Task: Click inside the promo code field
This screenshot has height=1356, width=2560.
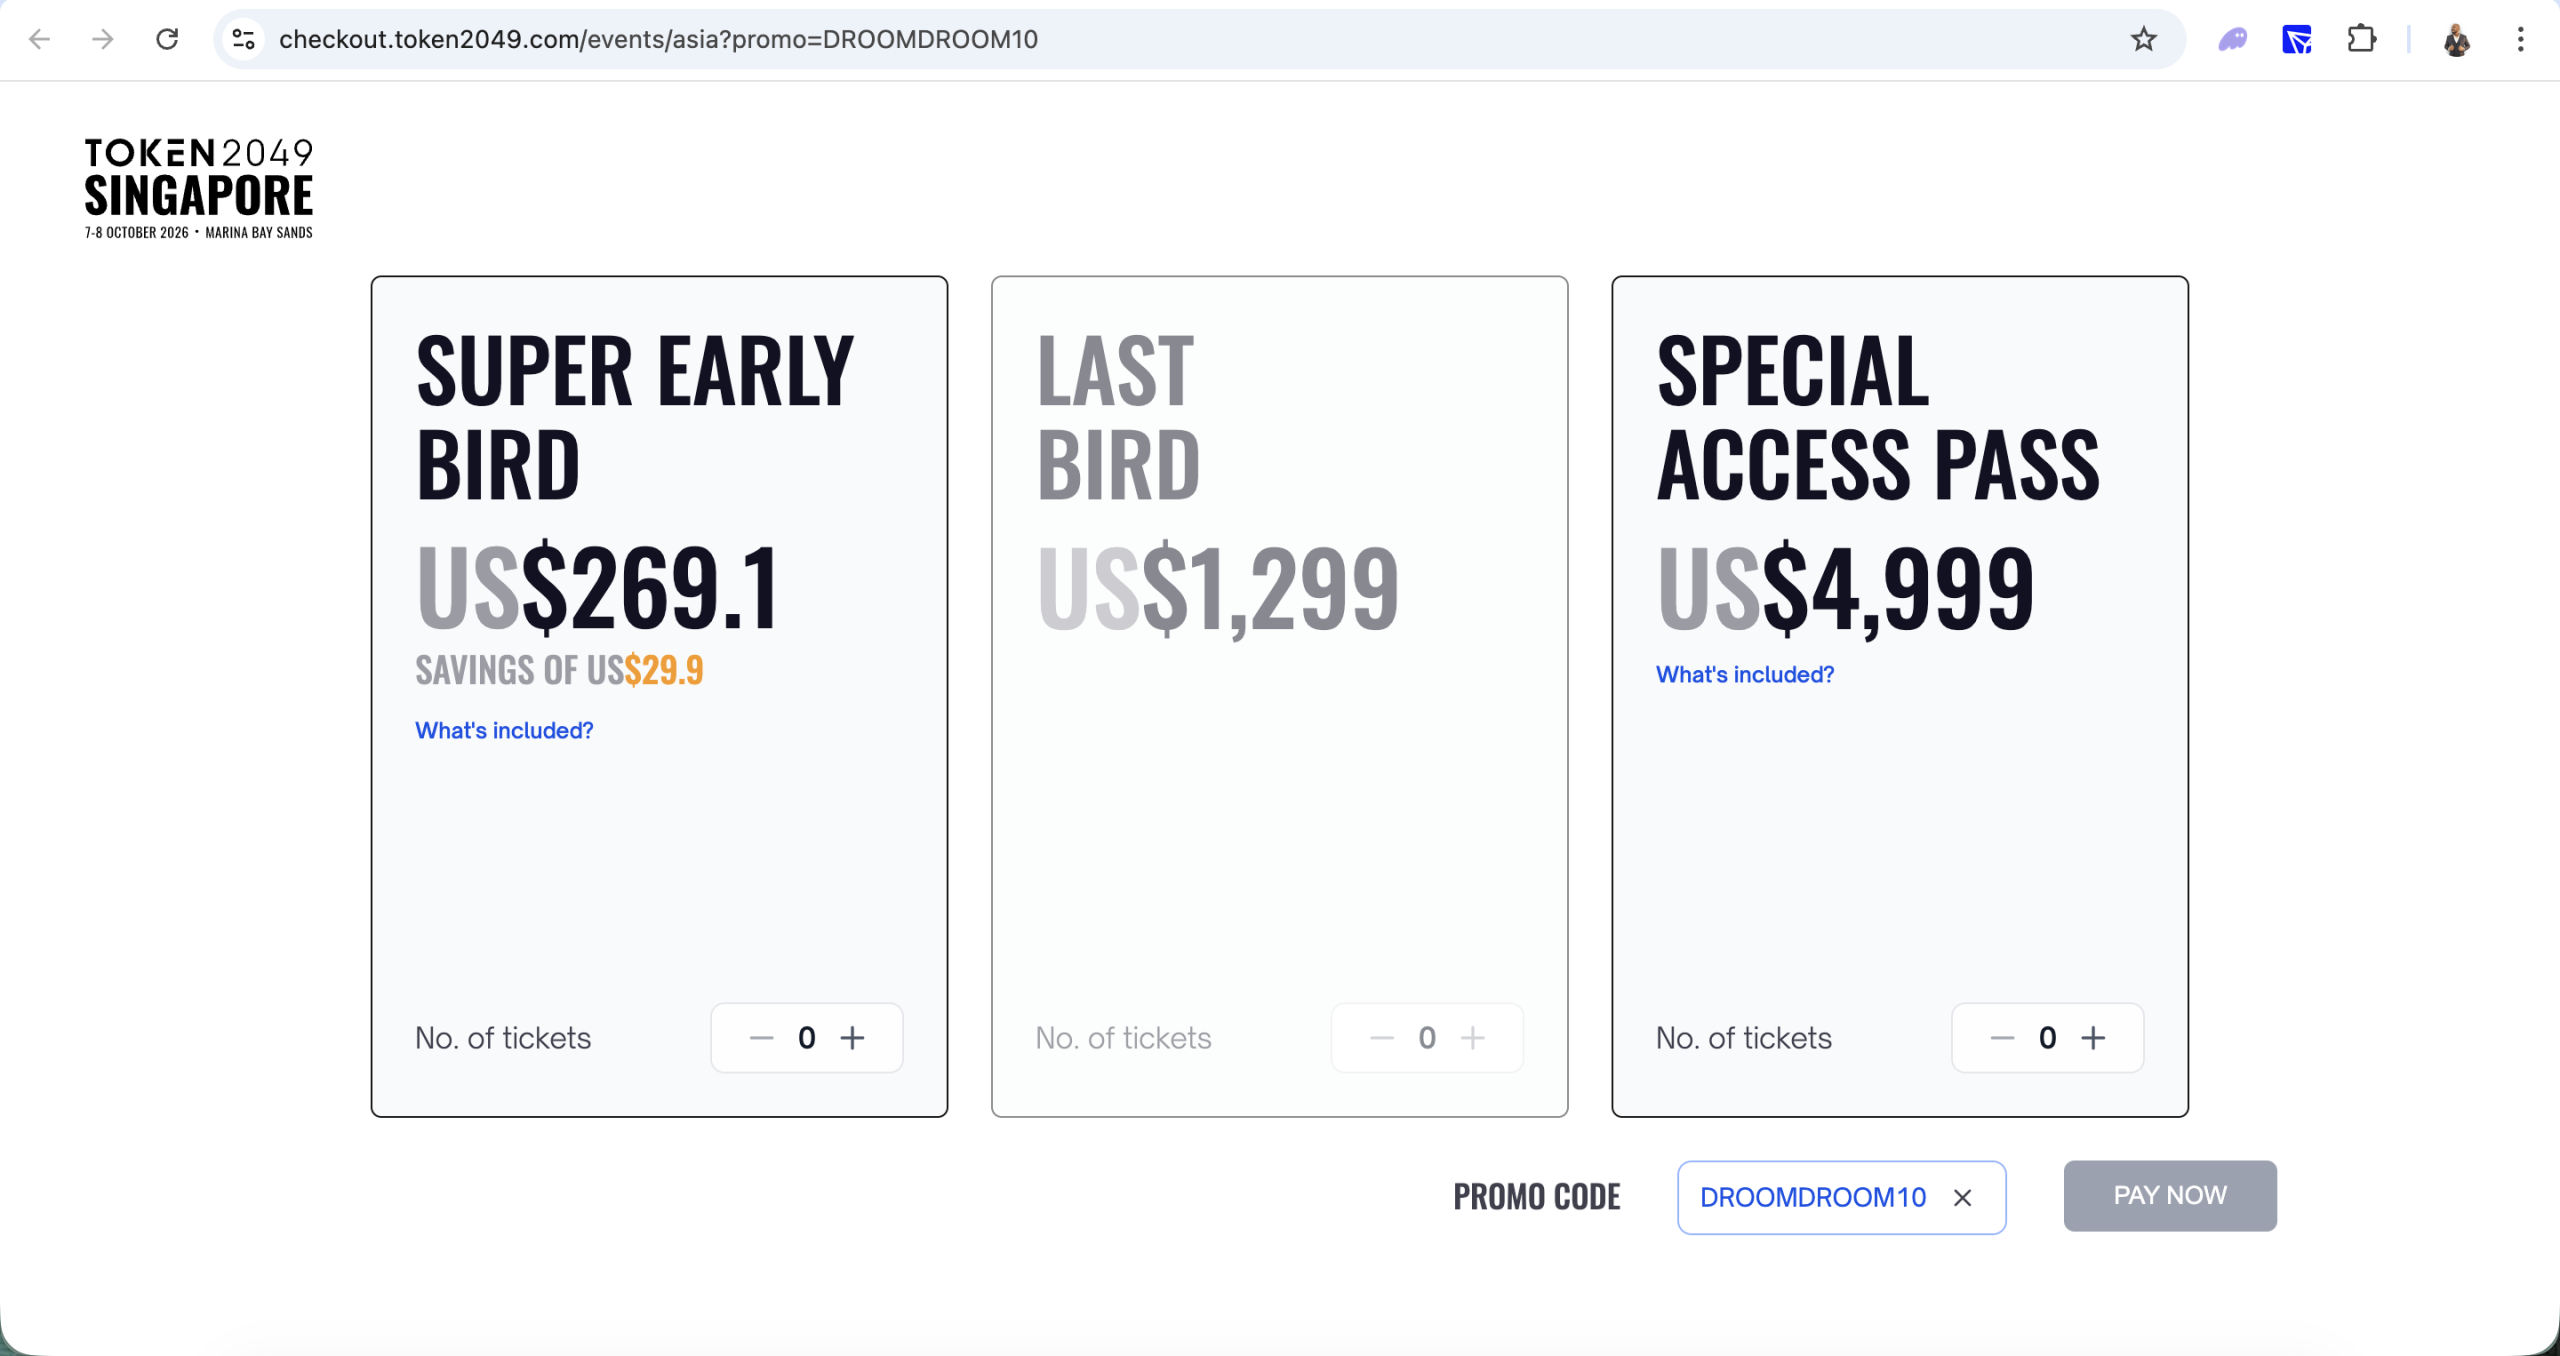Action: 1815,1197
